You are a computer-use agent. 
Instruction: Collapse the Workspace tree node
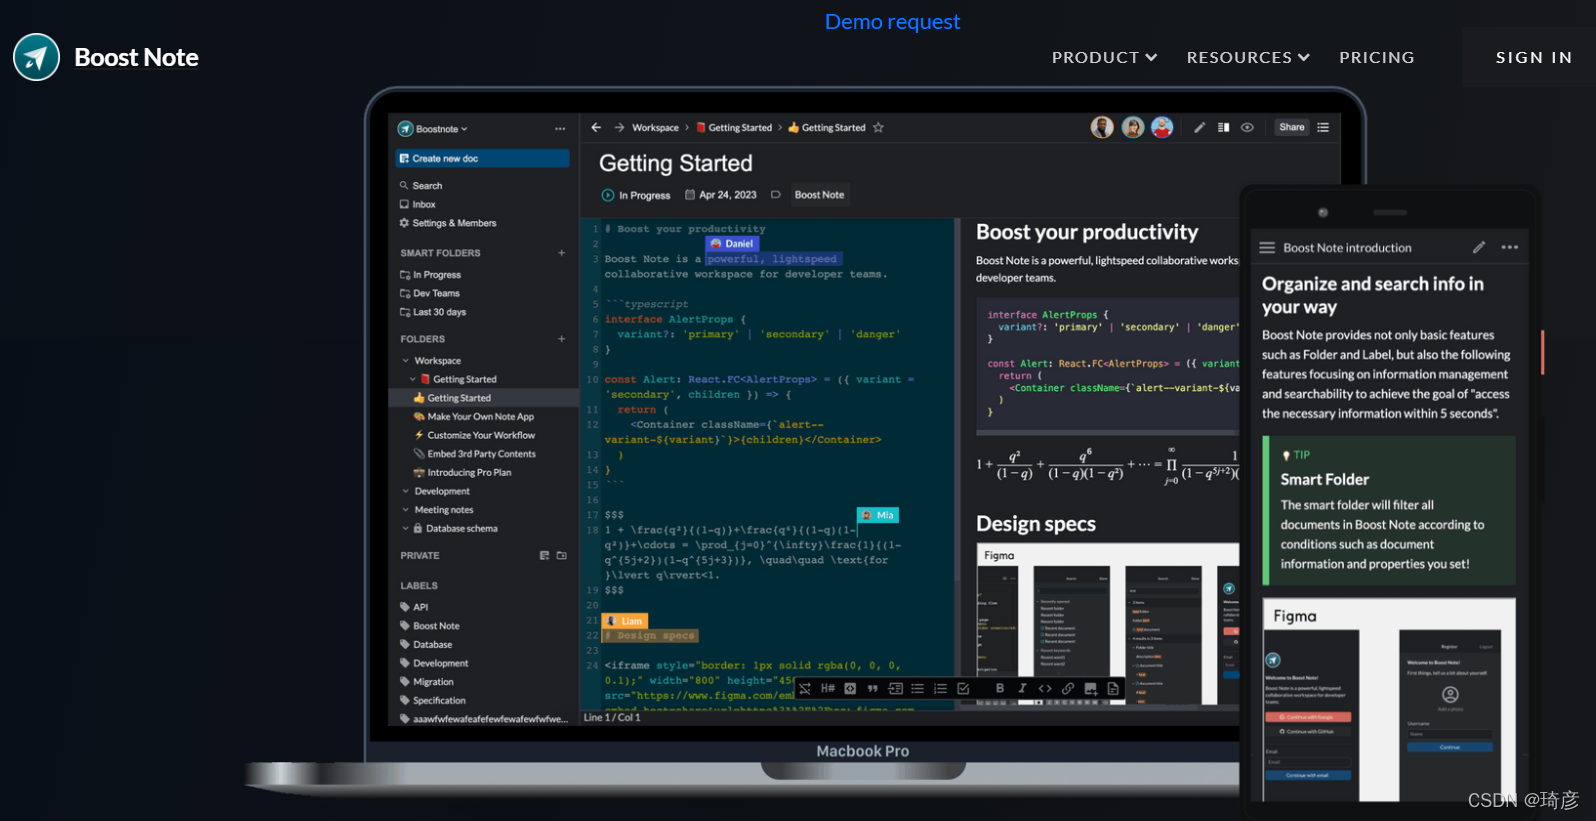[406, 361]
